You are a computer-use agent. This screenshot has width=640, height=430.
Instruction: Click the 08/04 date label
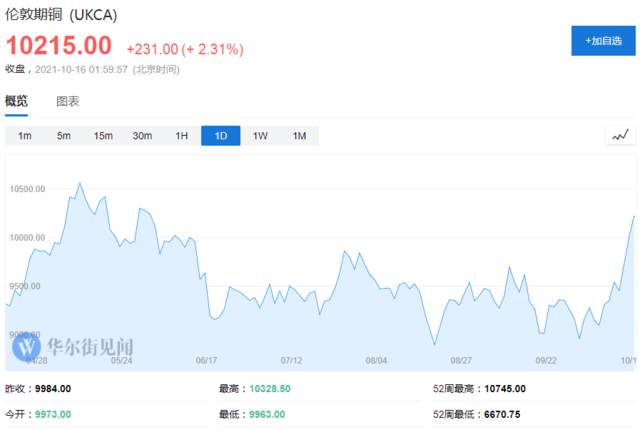376,360
